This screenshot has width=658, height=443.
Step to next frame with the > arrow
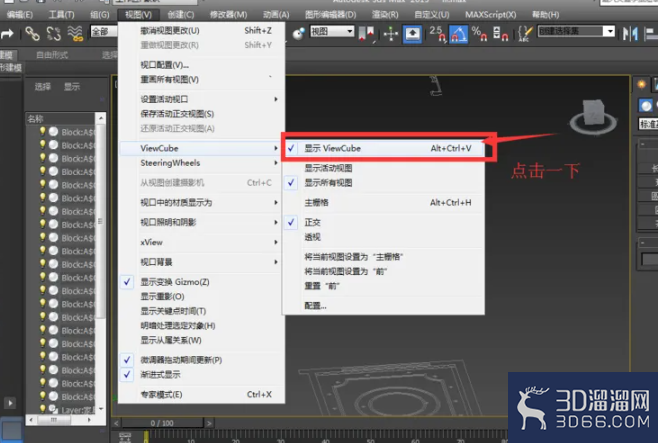click(x=209, y=423)
